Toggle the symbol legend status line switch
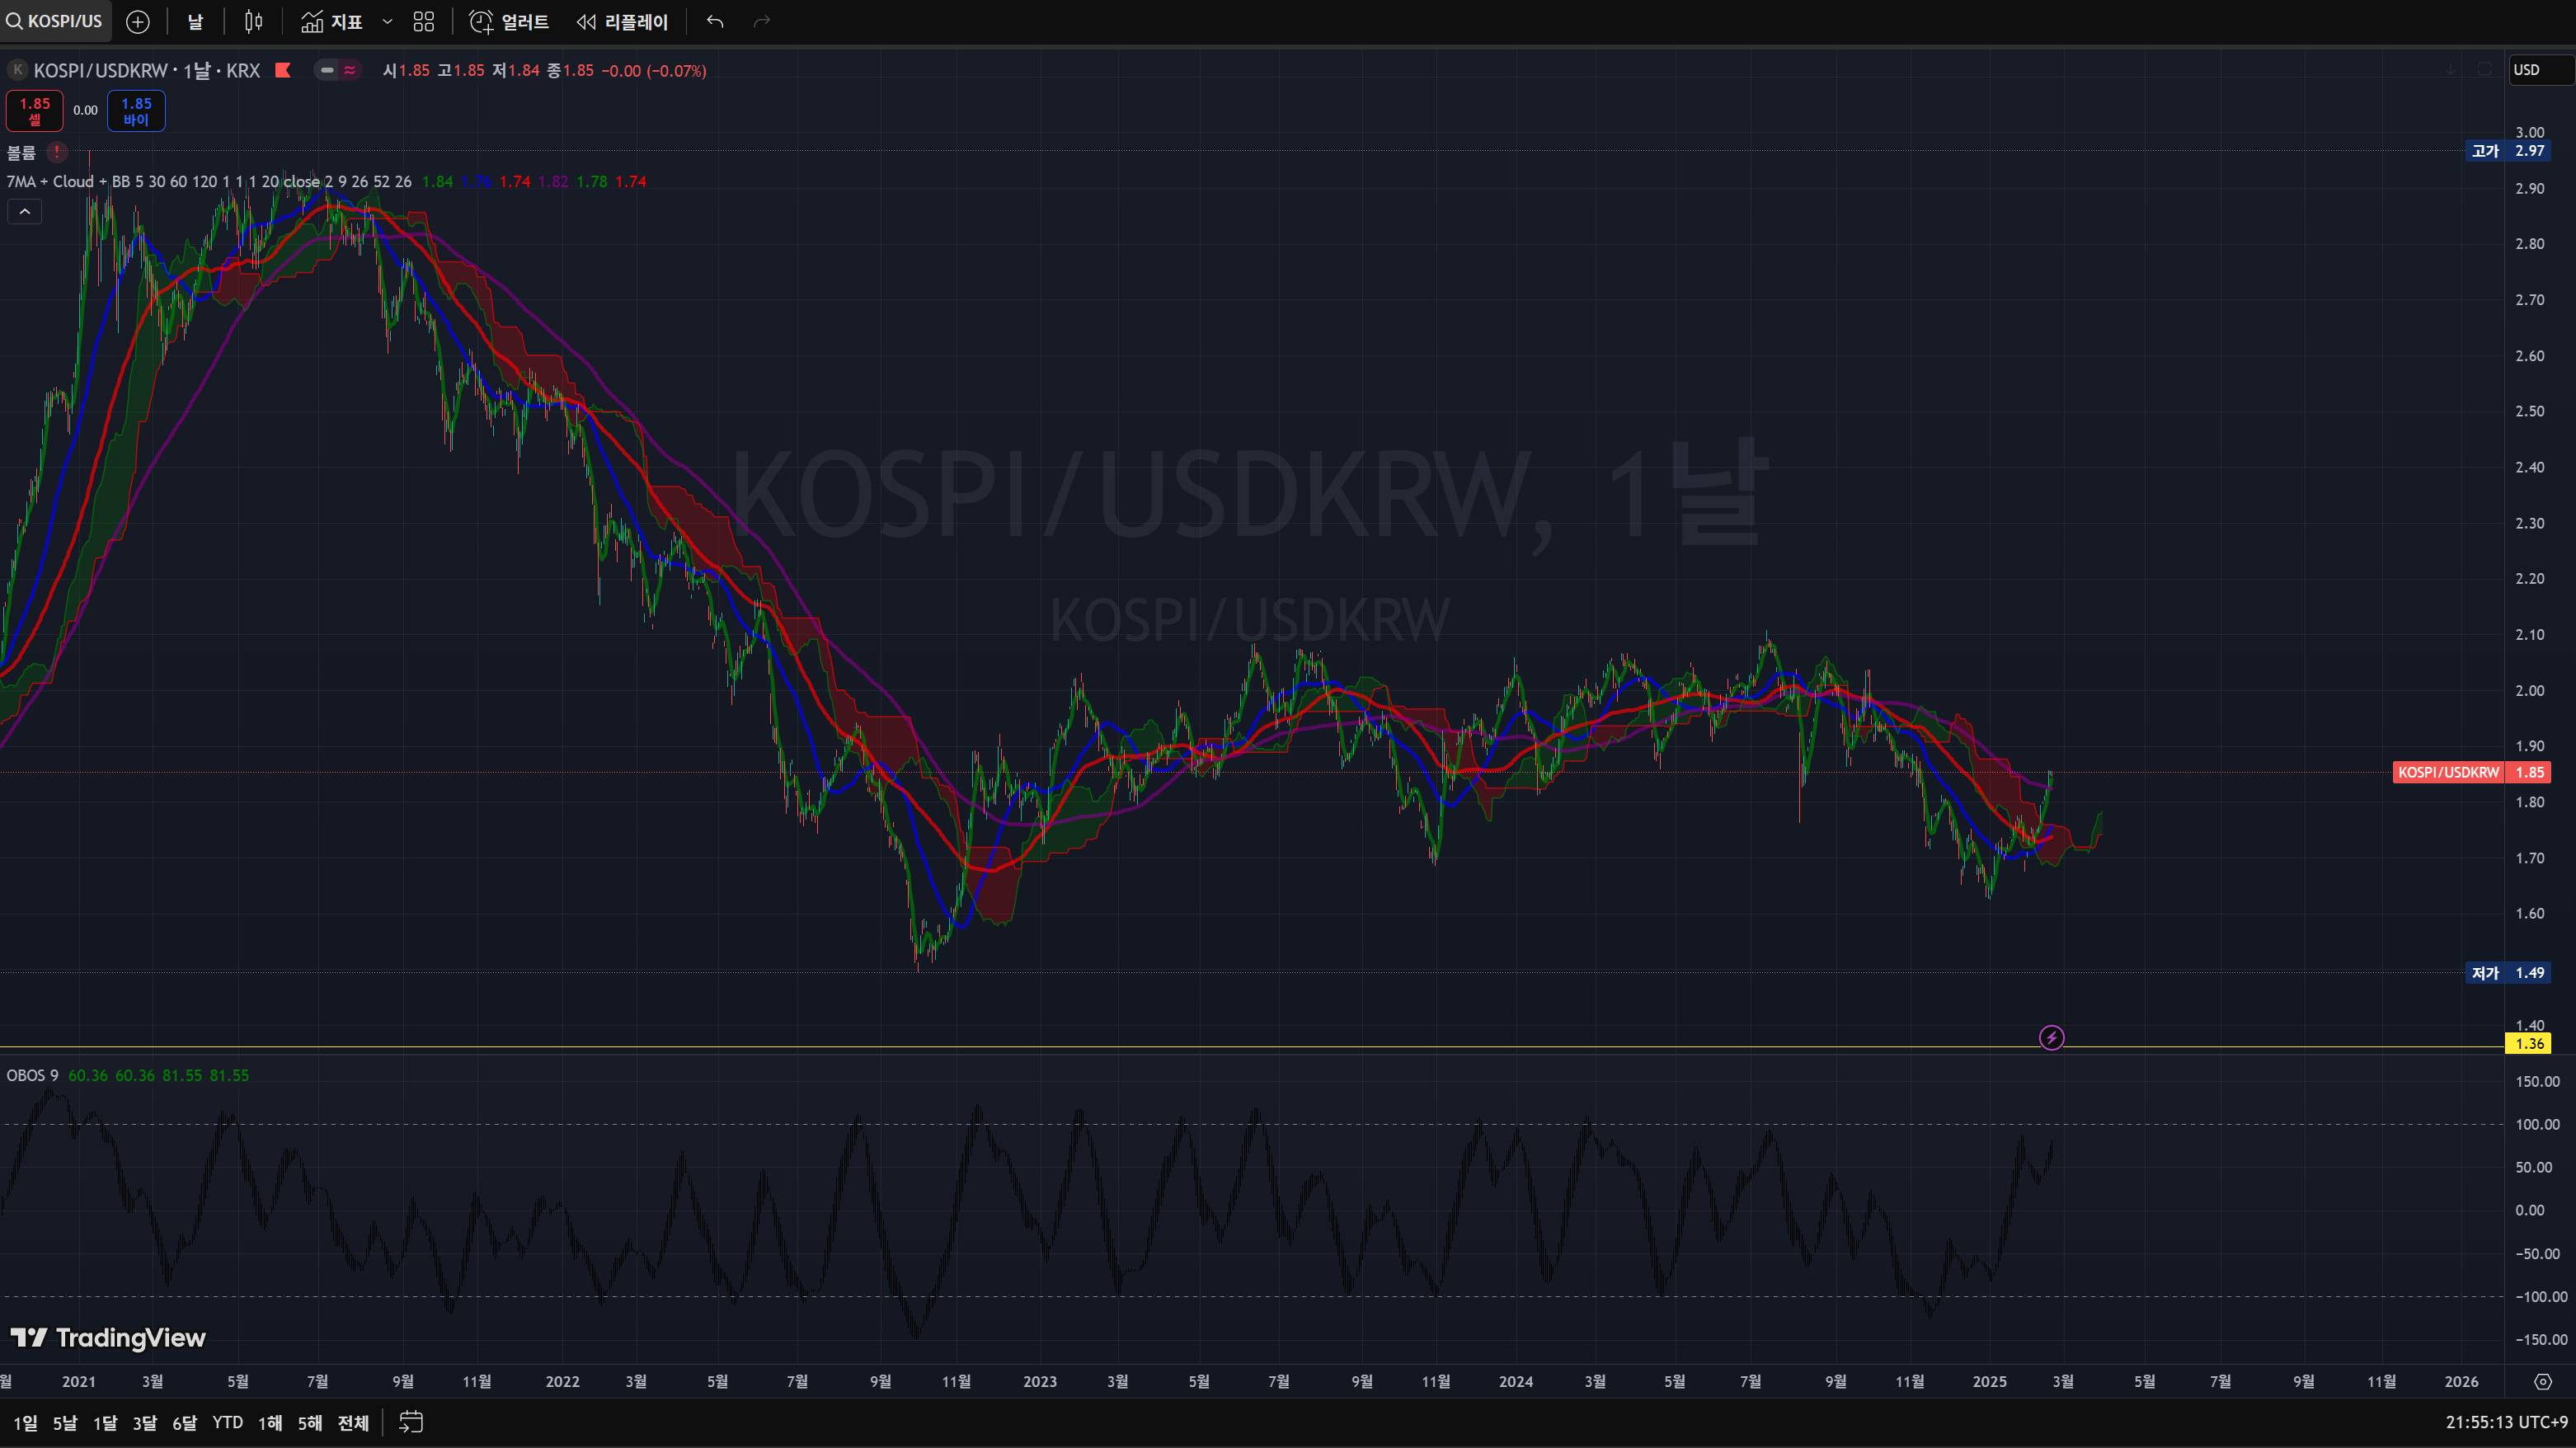The height and width of the screenshot is (1448, 2576). coord(337,70)
